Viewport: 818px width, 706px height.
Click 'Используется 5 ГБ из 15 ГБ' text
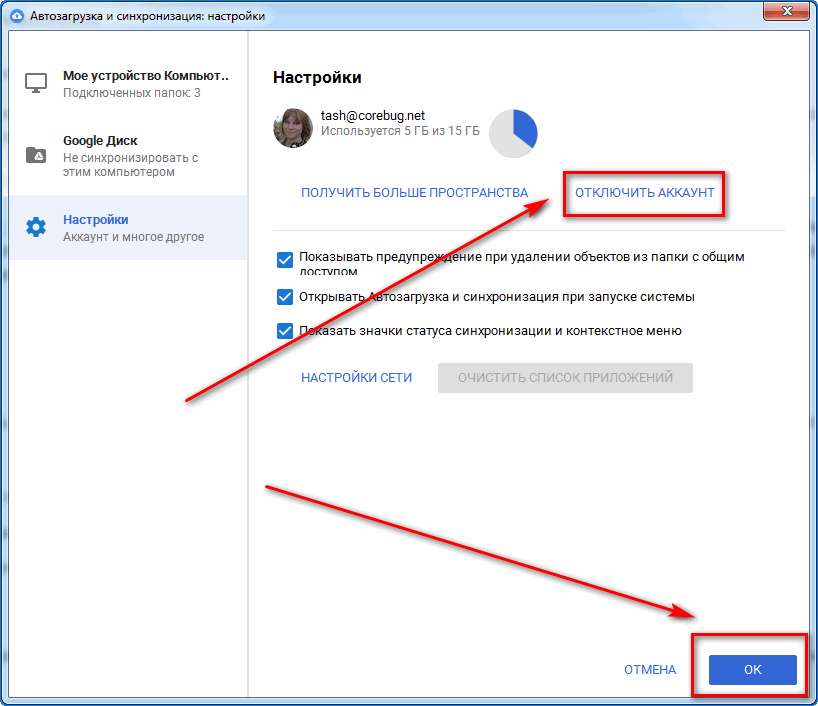400,131
